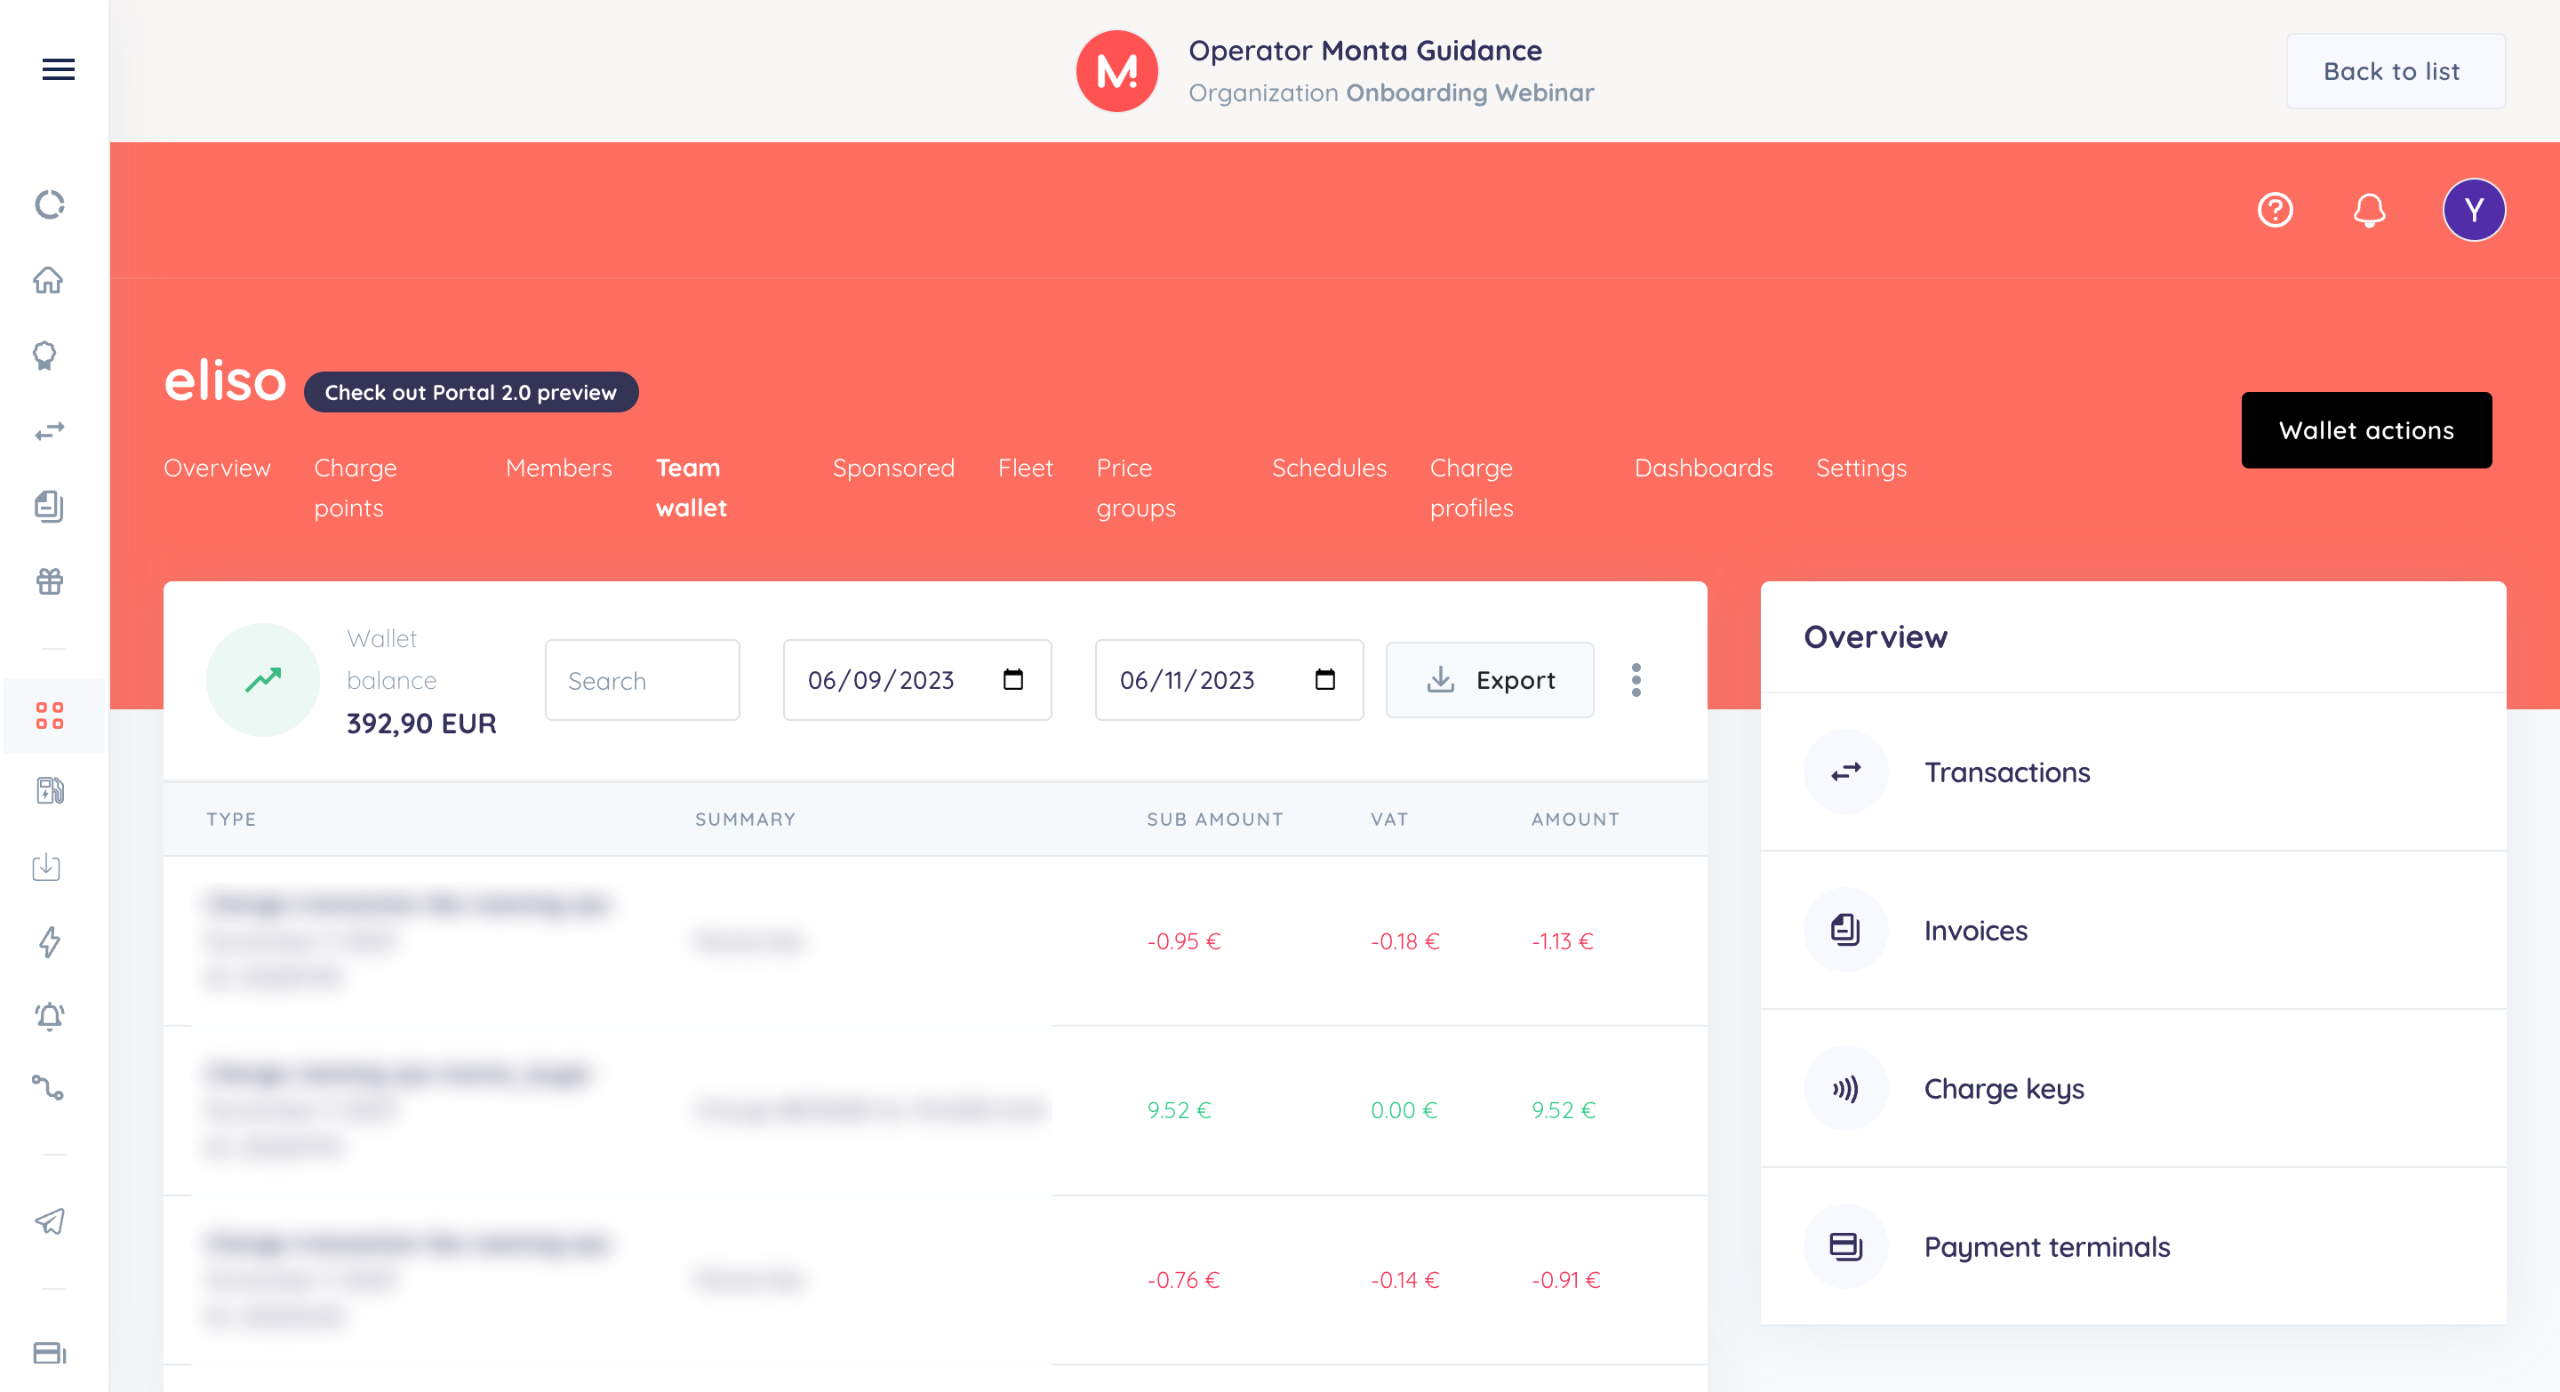The height and width of the screenshot is (1392, 2560).
Task: Open the gift icon in sidebar
Action: click(x=49, y=581)
